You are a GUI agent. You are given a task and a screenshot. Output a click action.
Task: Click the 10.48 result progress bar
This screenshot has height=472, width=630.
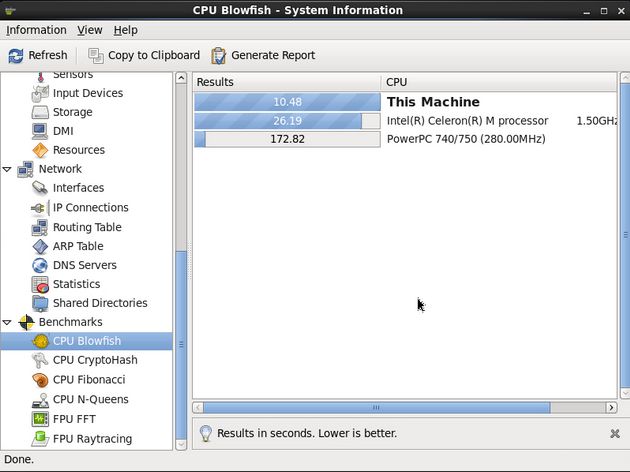click(287, 102)
